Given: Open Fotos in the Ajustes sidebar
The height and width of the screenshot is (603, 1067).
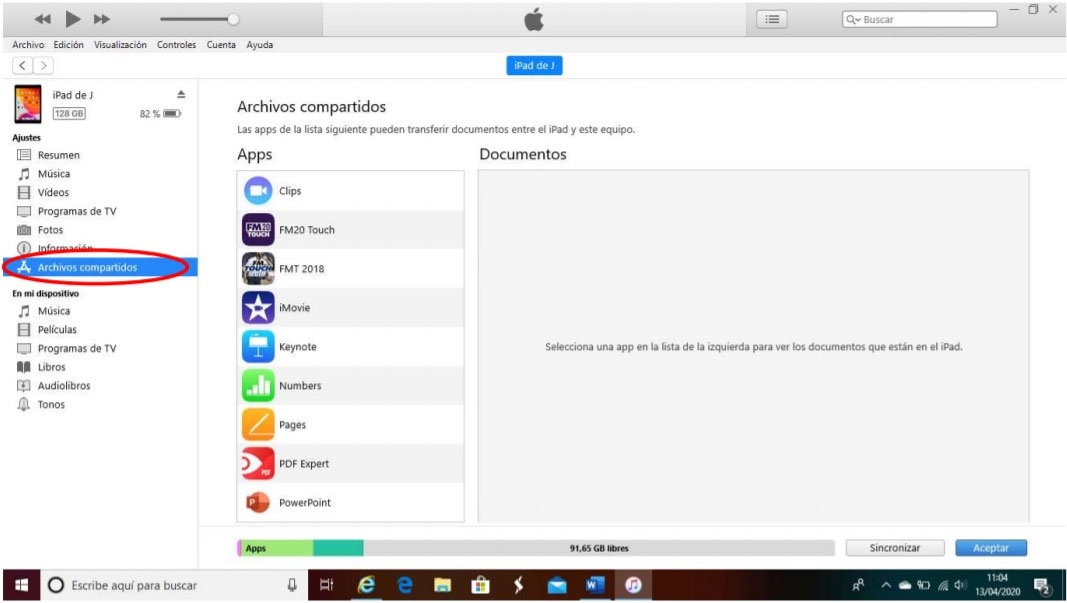Looking at the screenshot, I should click(50, 230).
